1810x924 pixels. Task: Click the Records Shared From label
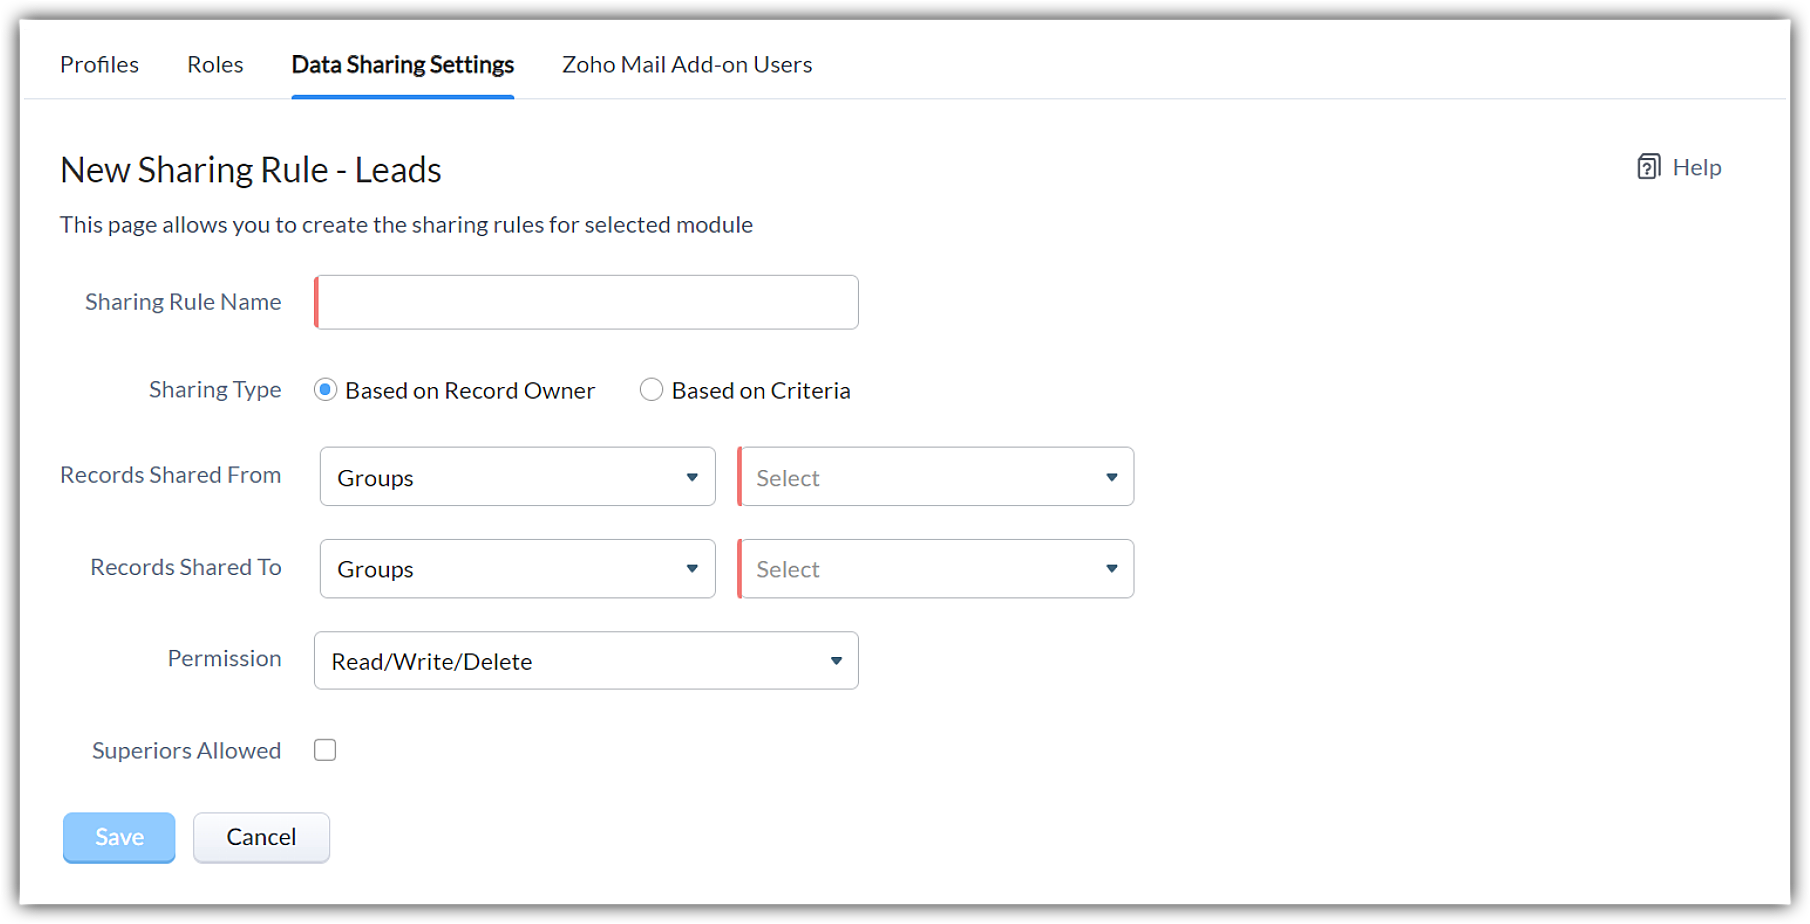pos(170,475)
